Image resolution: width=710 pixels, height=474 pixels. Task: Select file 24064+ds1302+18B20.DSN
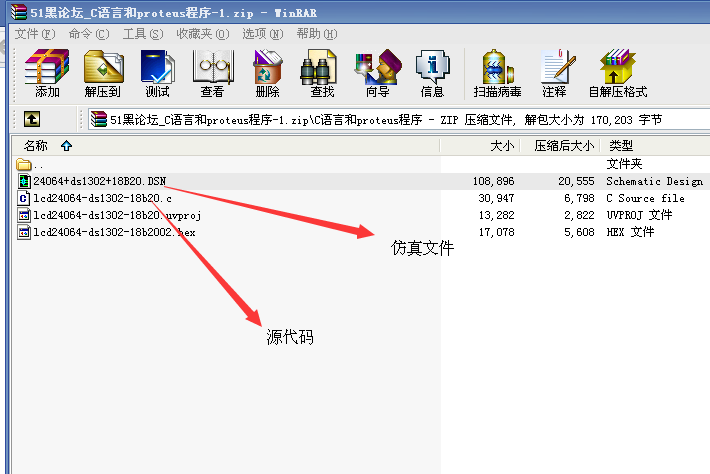[x=100, y=181]
